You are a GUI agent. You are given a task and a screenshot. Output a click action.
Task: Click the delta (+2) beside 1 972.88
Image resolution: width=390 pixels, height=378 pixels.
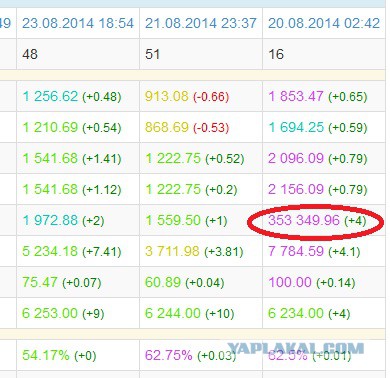(93, 221)
